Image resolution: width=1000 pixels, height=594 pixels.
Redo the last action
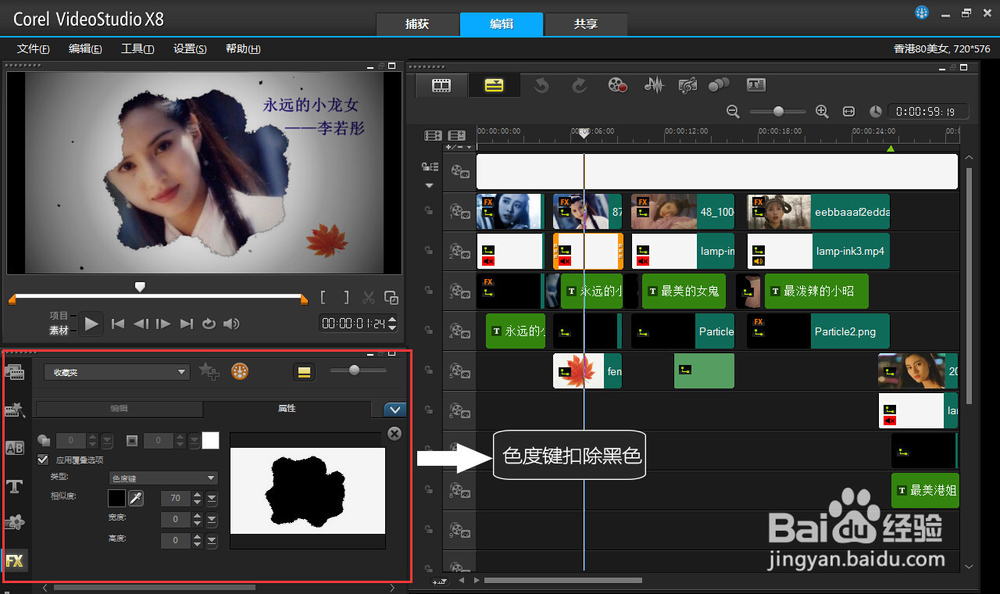tap(579, 85)
